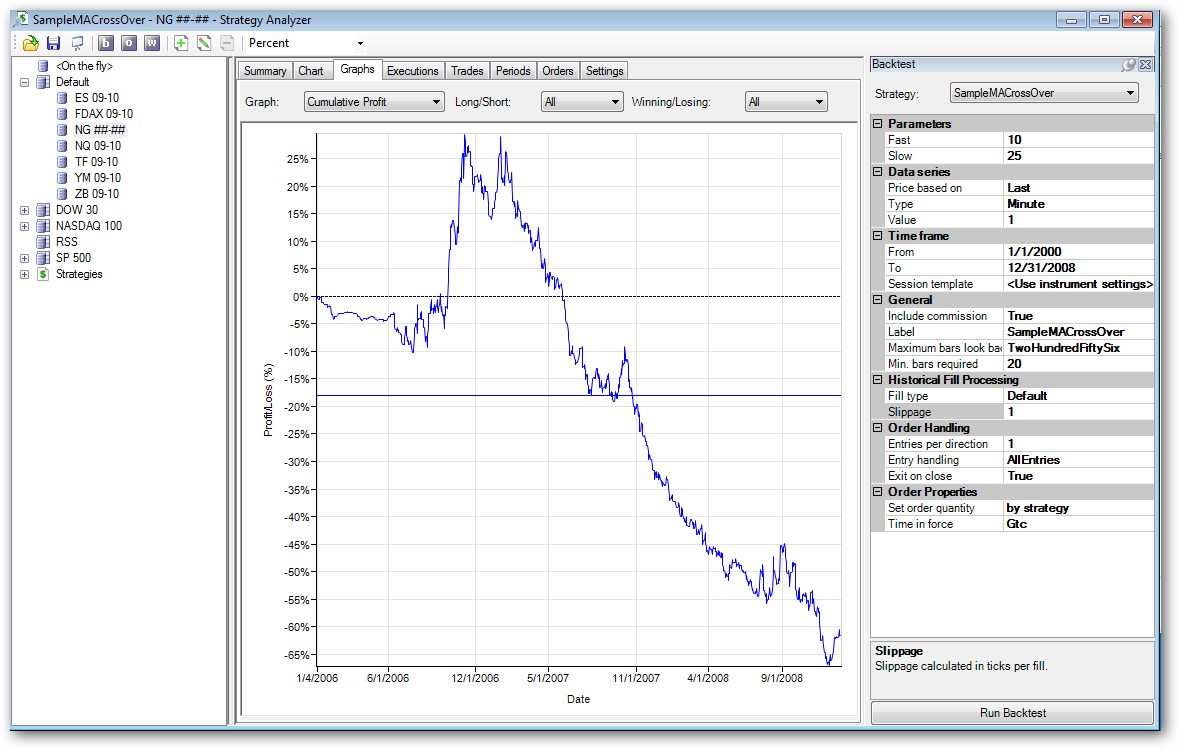Click the 'o' optimize toolbar button
Viewport: 1179px width, 749px height.
129,43
